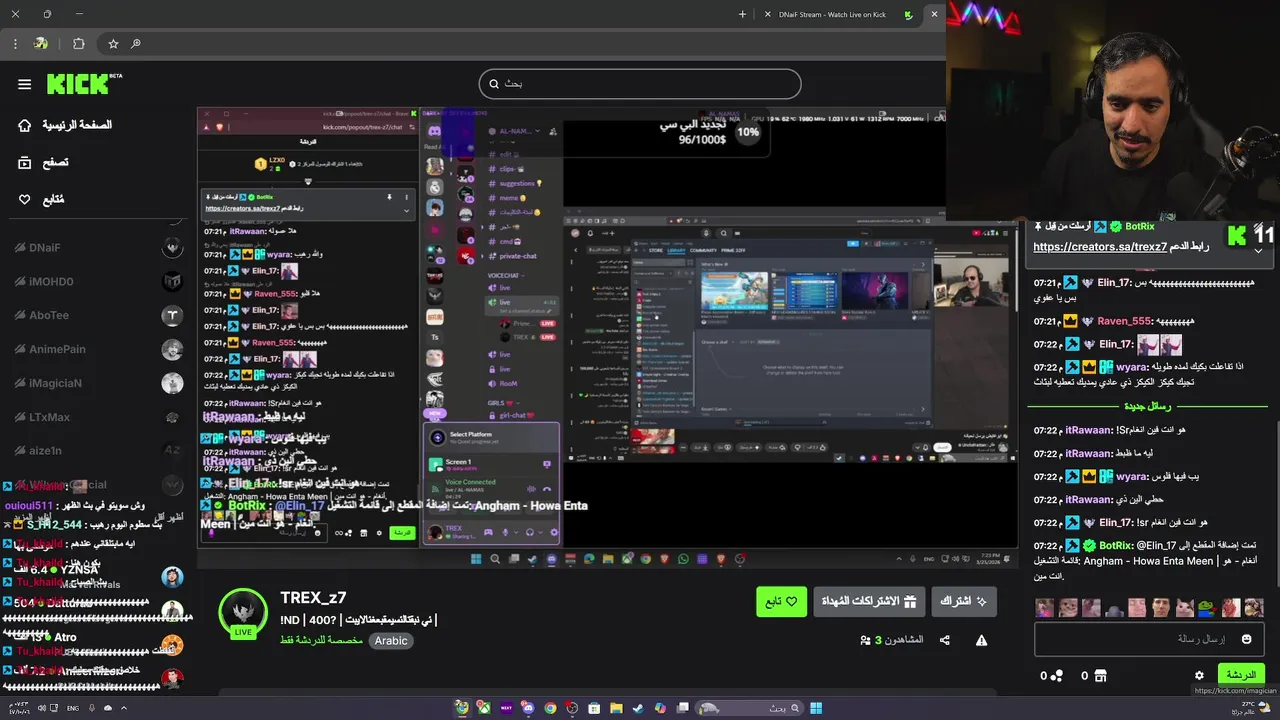This screenshot has height=720, width=1280.
Task: Open the home page sidebar link
Action: [65, 126]
